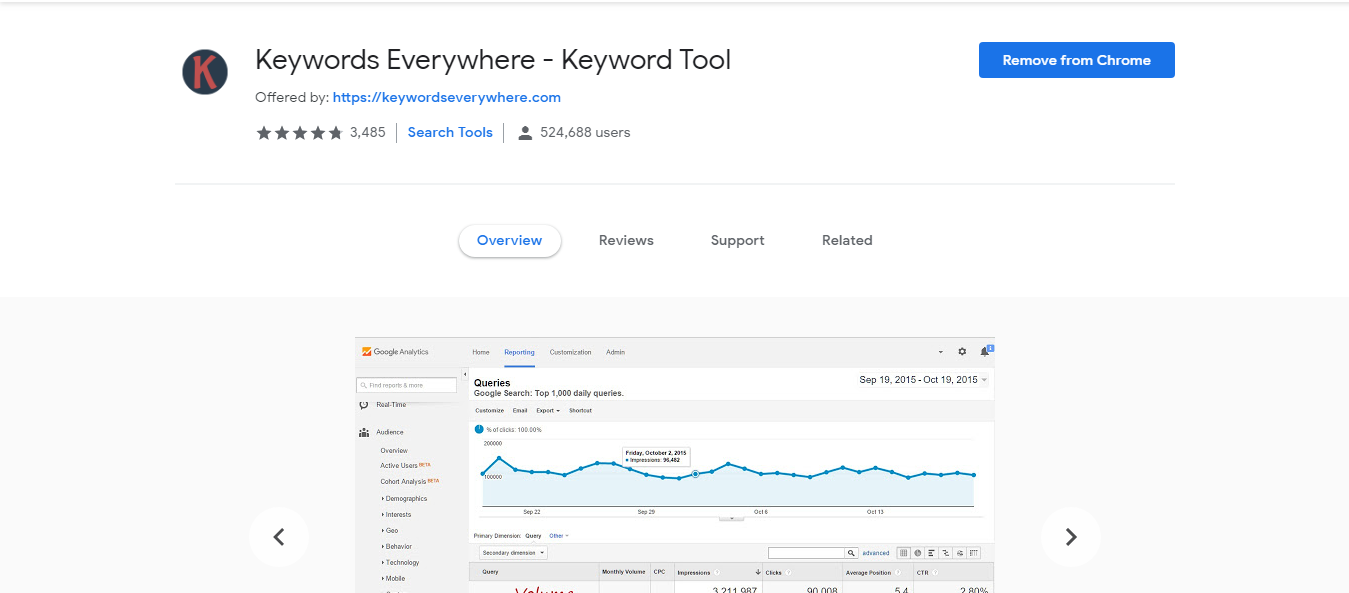The height and width of the screenshot is (593, 1349).
Task: Click the 524,688 users text
Action: click(x=585, y=132)
